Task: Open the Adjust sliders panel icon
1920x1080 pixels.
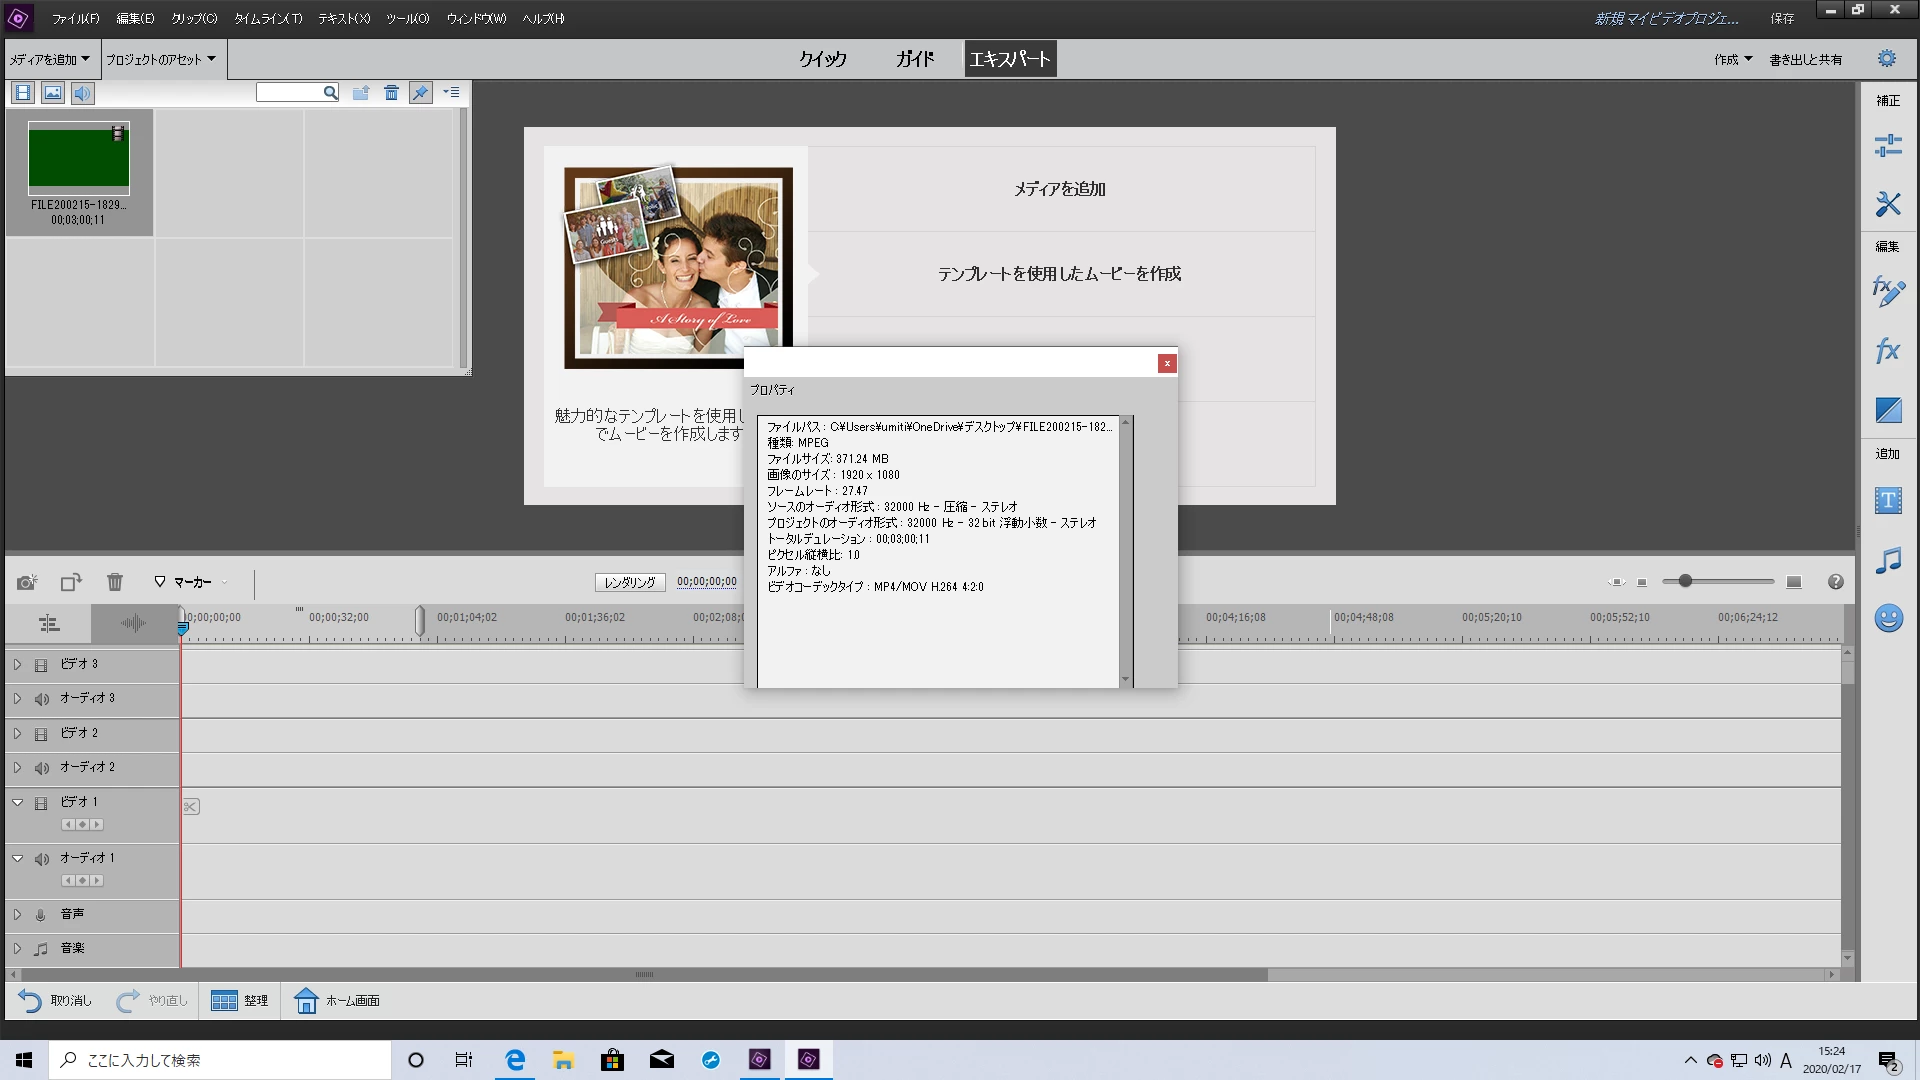Action: [x=1887, y=146]
